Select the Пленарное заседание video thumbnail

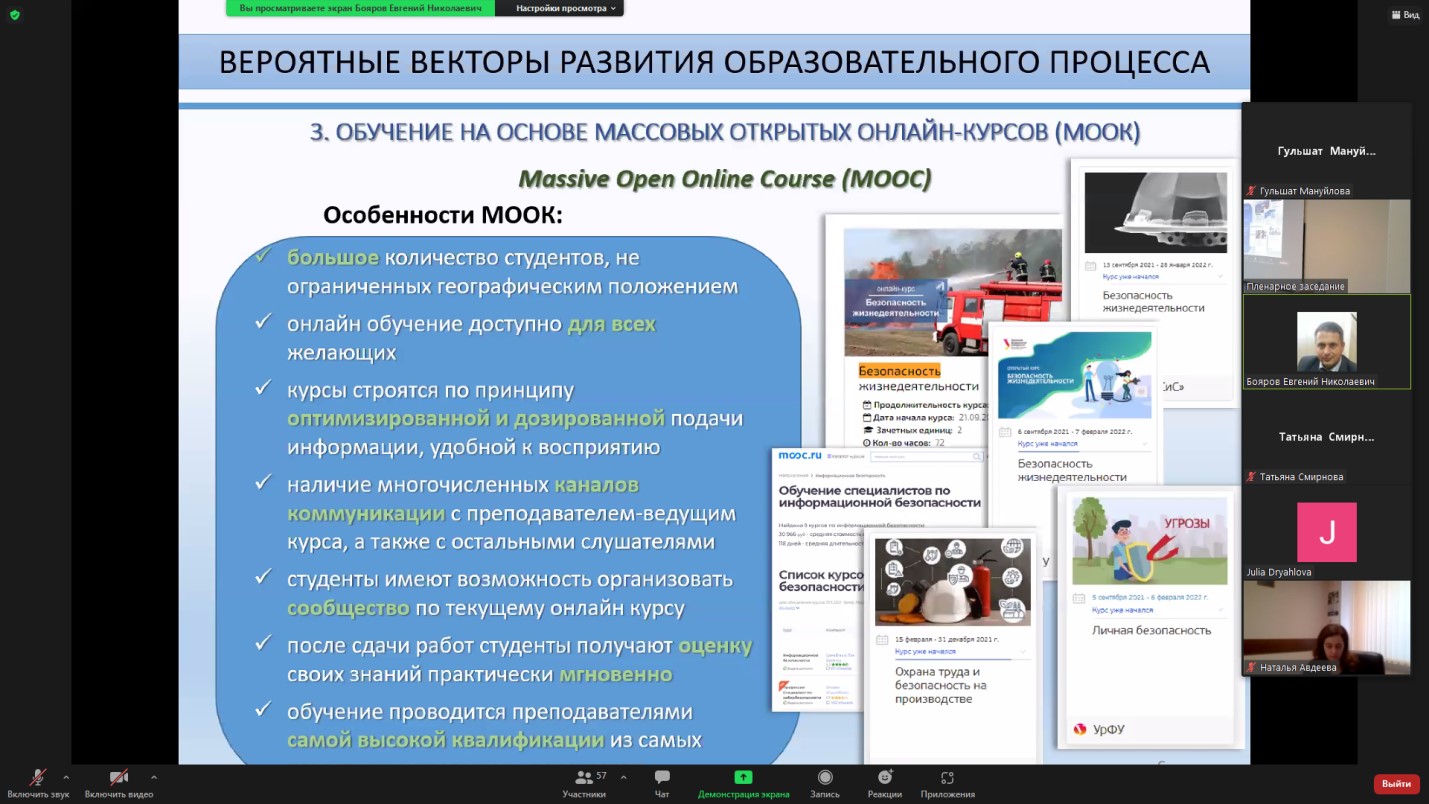click(x=1326, y=245)
